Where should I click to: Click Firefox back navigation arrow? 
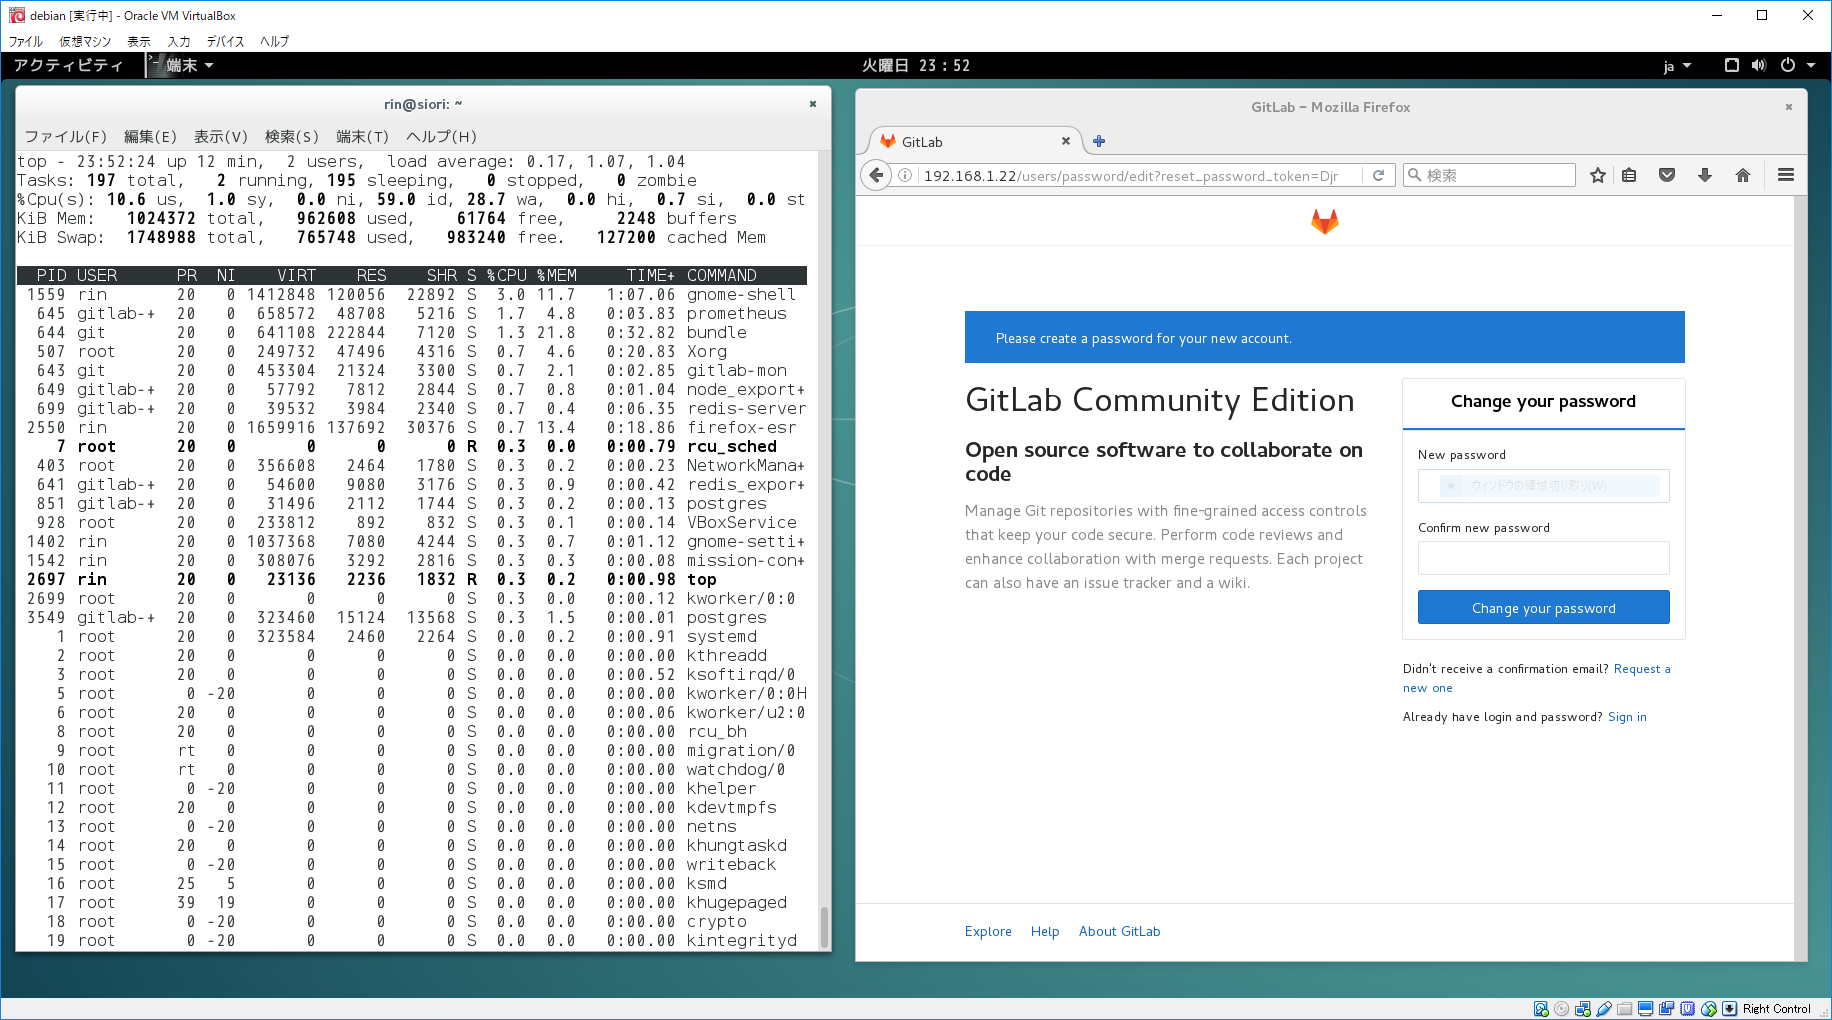coord(876,176)
